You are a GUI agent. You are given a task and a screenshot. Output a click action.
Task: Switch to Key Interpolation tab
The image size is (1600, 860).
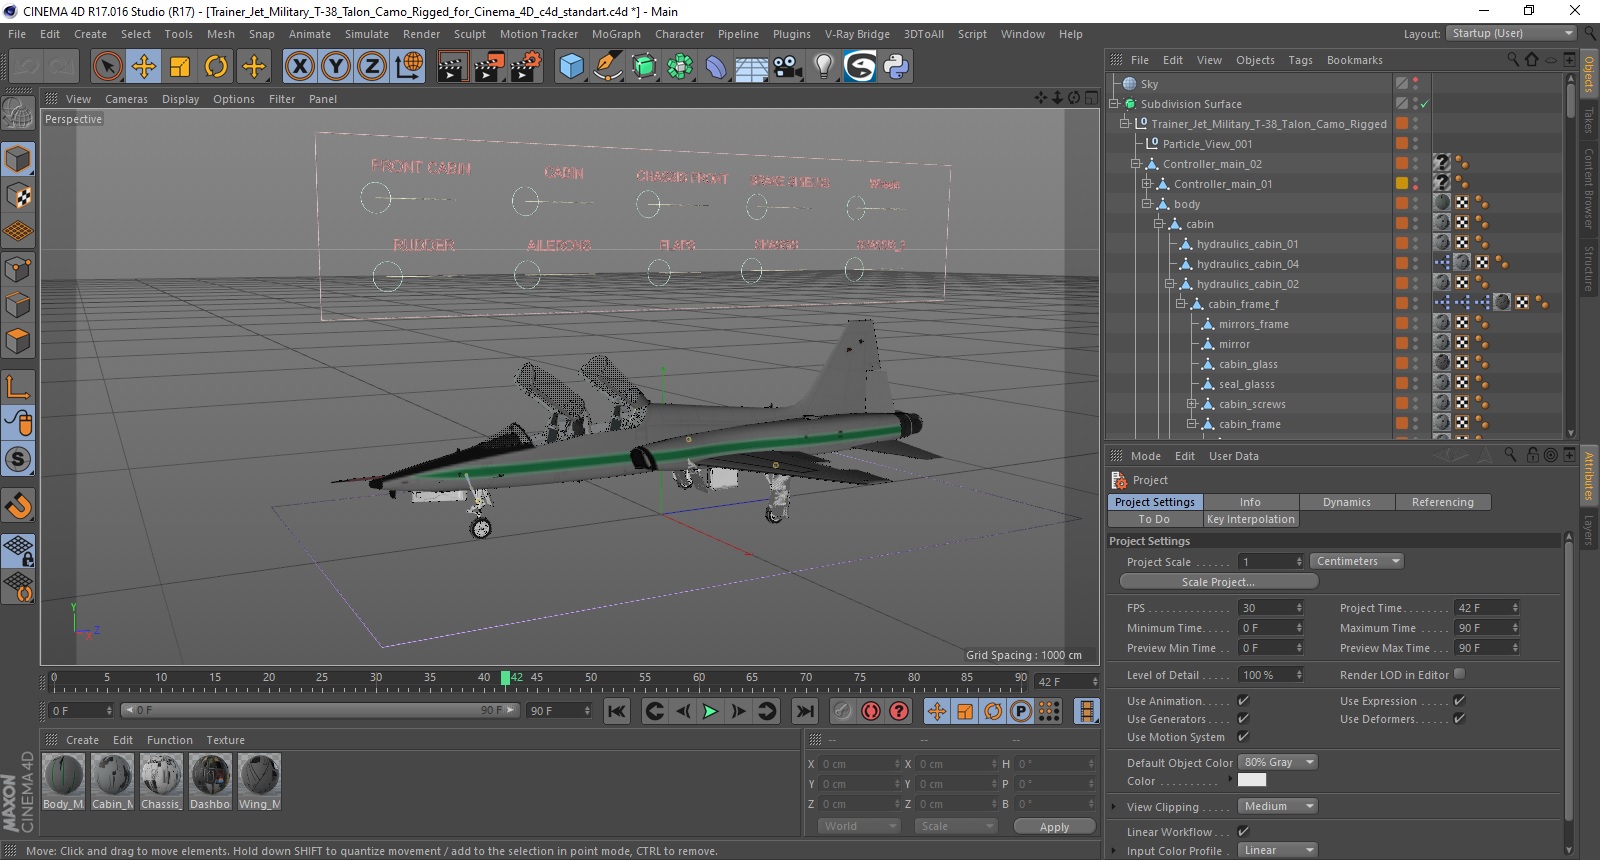1250,519
